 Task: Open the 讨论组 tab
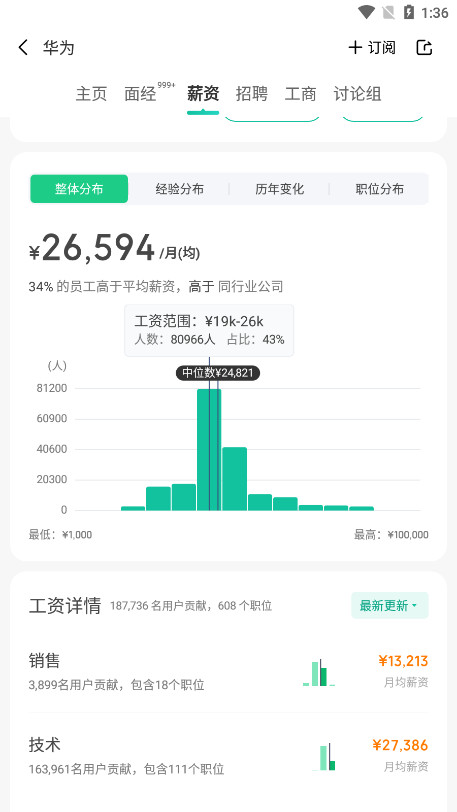click(358, 94)
